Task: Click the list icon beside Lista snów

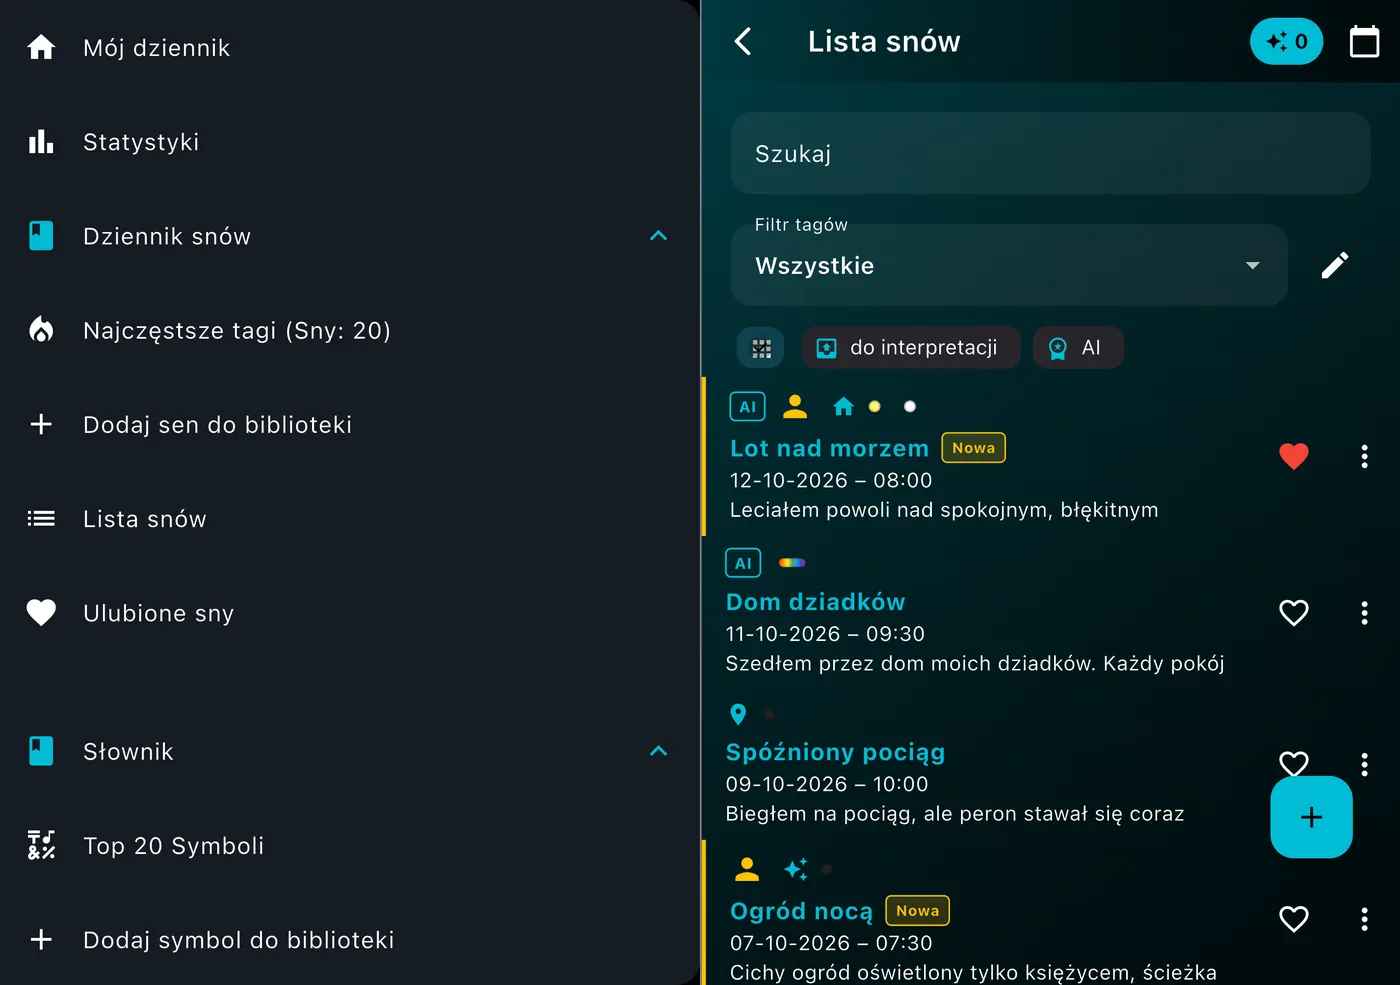Action: 41,518
